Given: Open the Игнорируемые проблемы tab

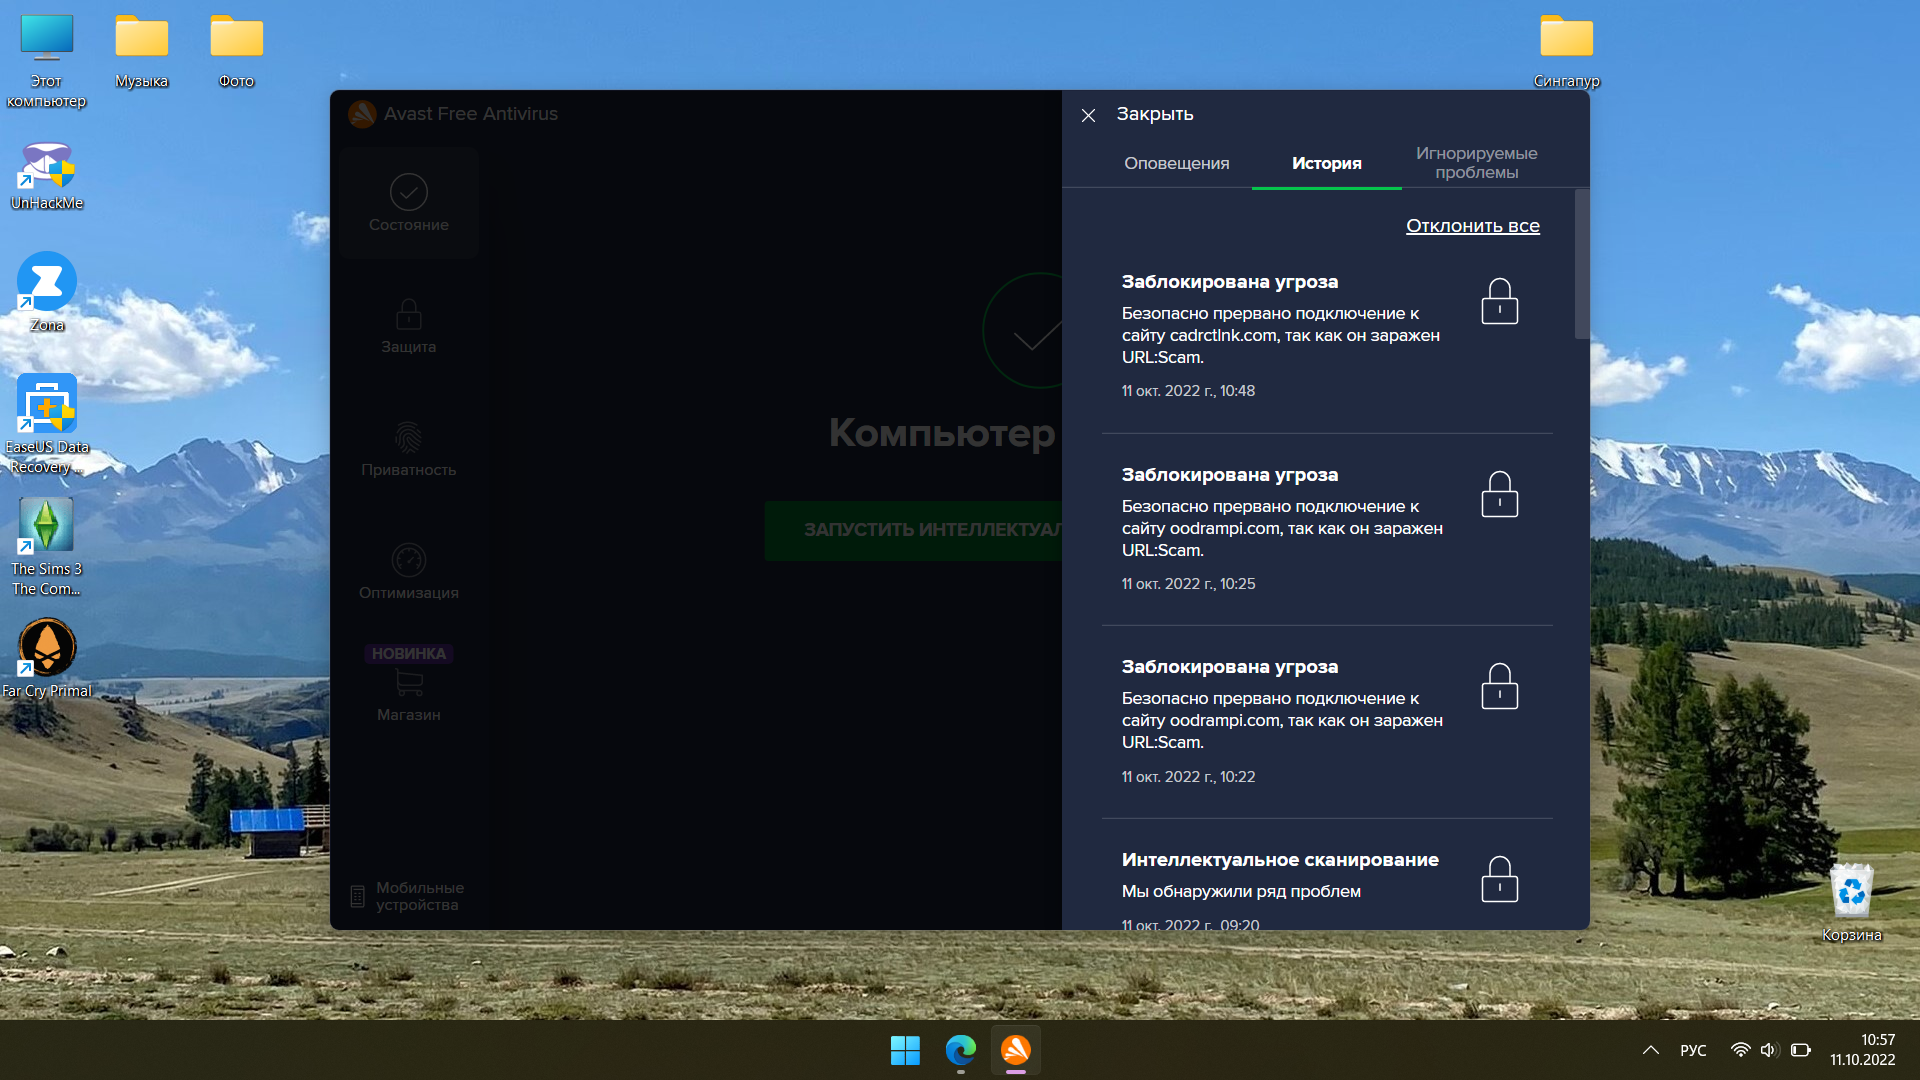Looking at the screenshot, I should (x=1476, y=163).
